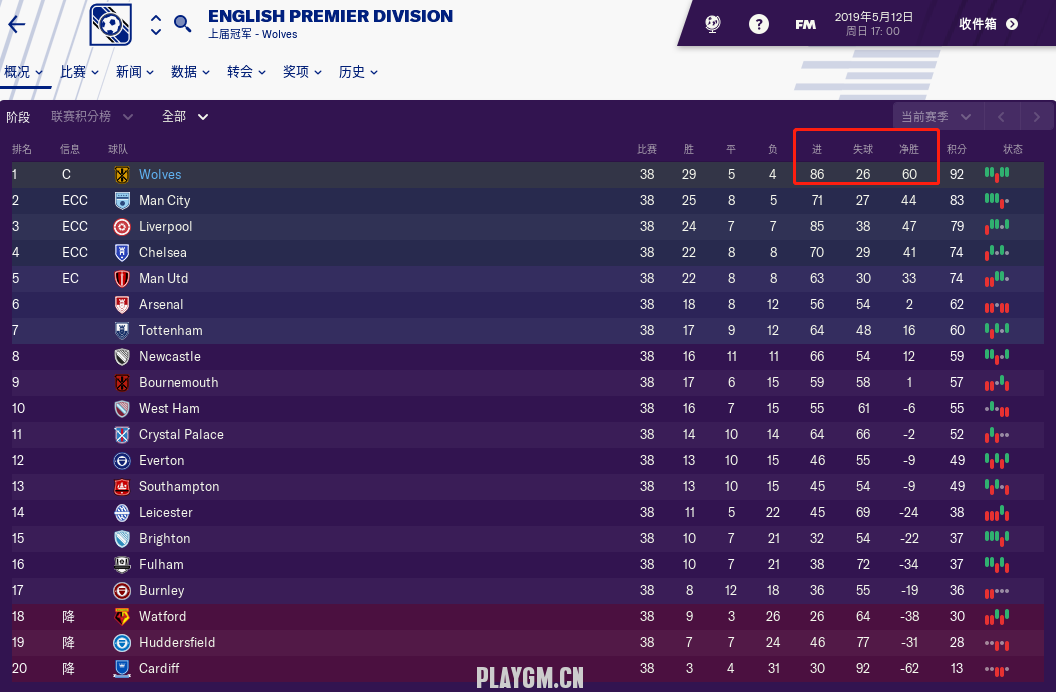The width and height of the screenshot is (1056, 692).
Task: Open the 转会 menu
Action: (x=246, y=72)
